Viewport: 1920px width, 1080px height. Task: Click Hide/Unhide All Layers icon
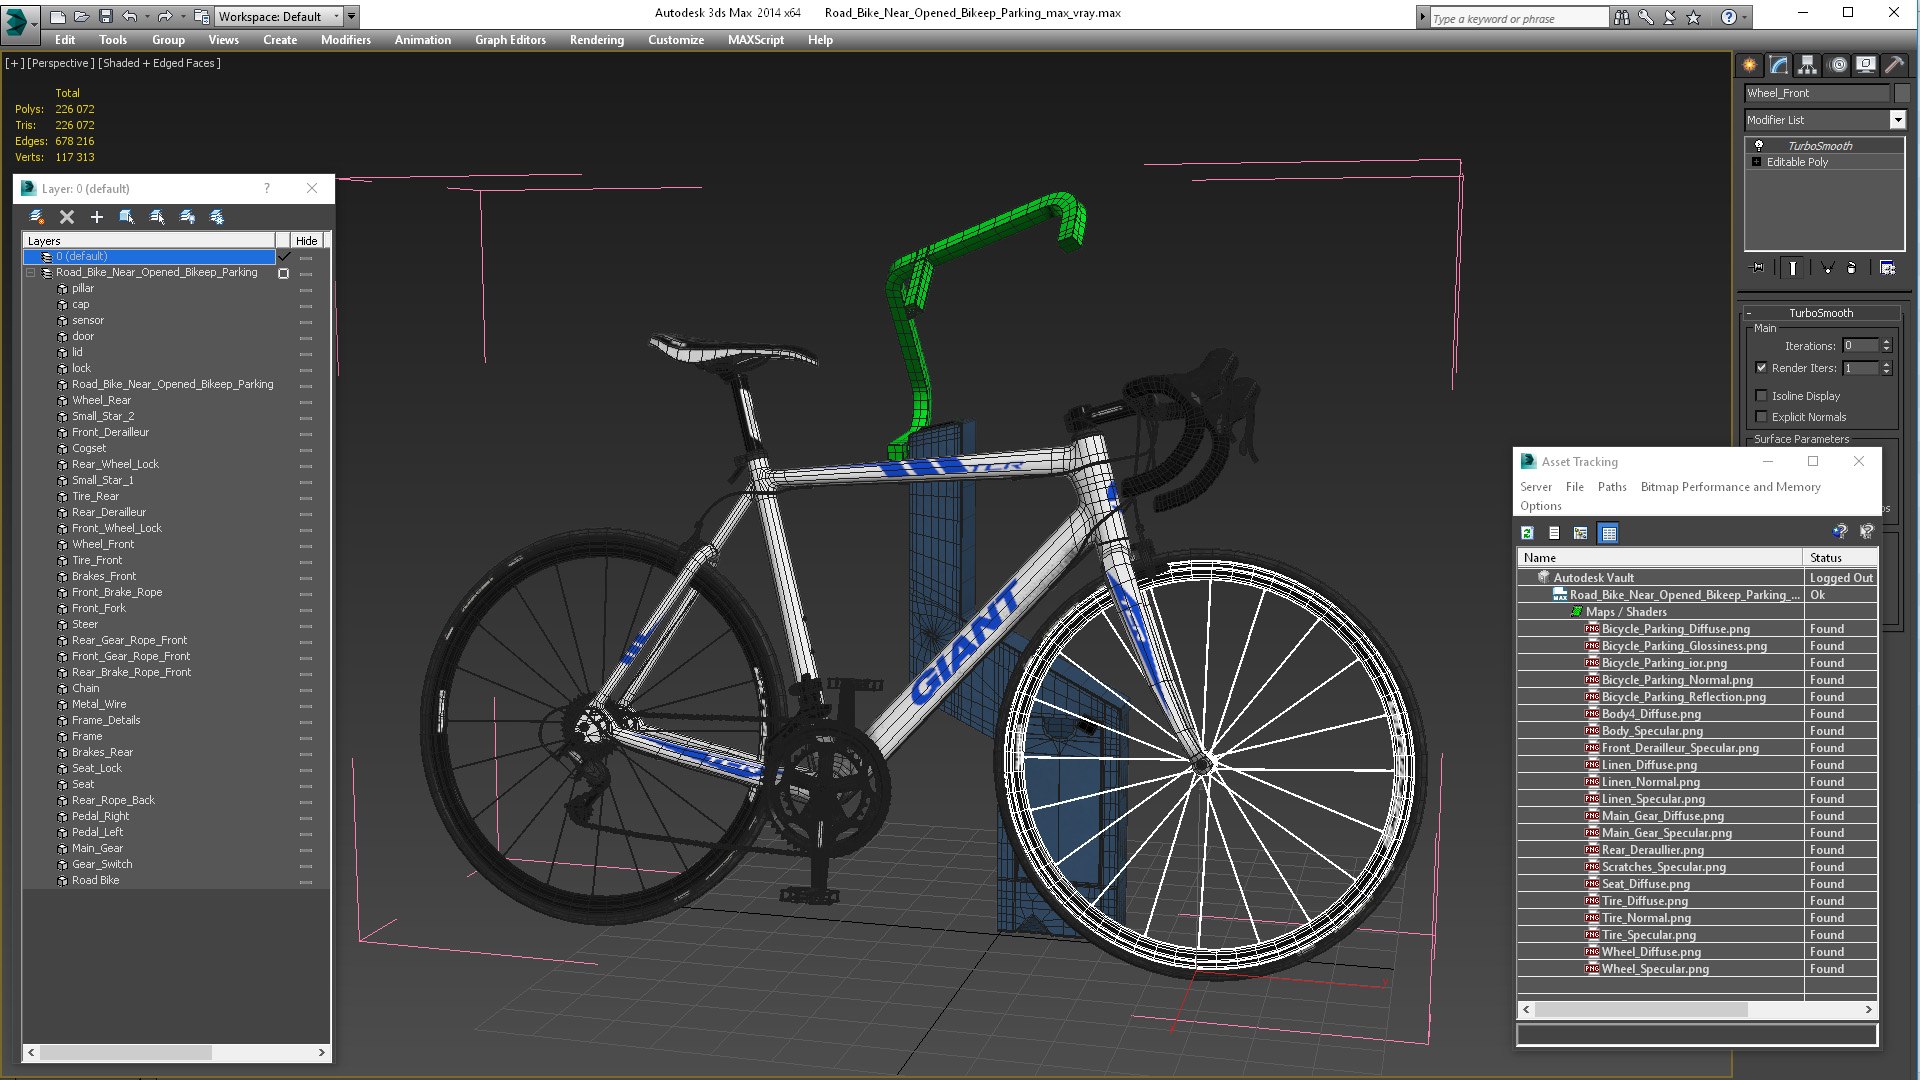(187, 217)
